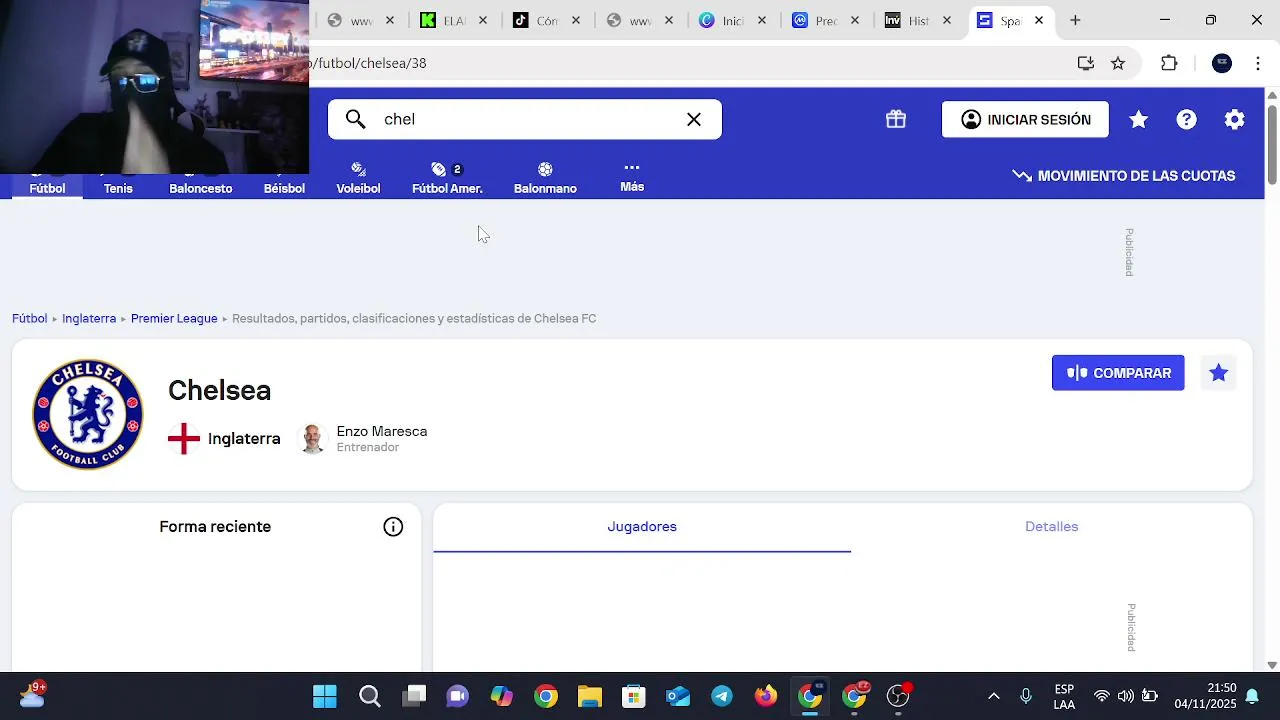The width and height of the screenshot is (1280, 720).
Task: Select the Fútbol Amer. sport tab
Action: (447, 178)
